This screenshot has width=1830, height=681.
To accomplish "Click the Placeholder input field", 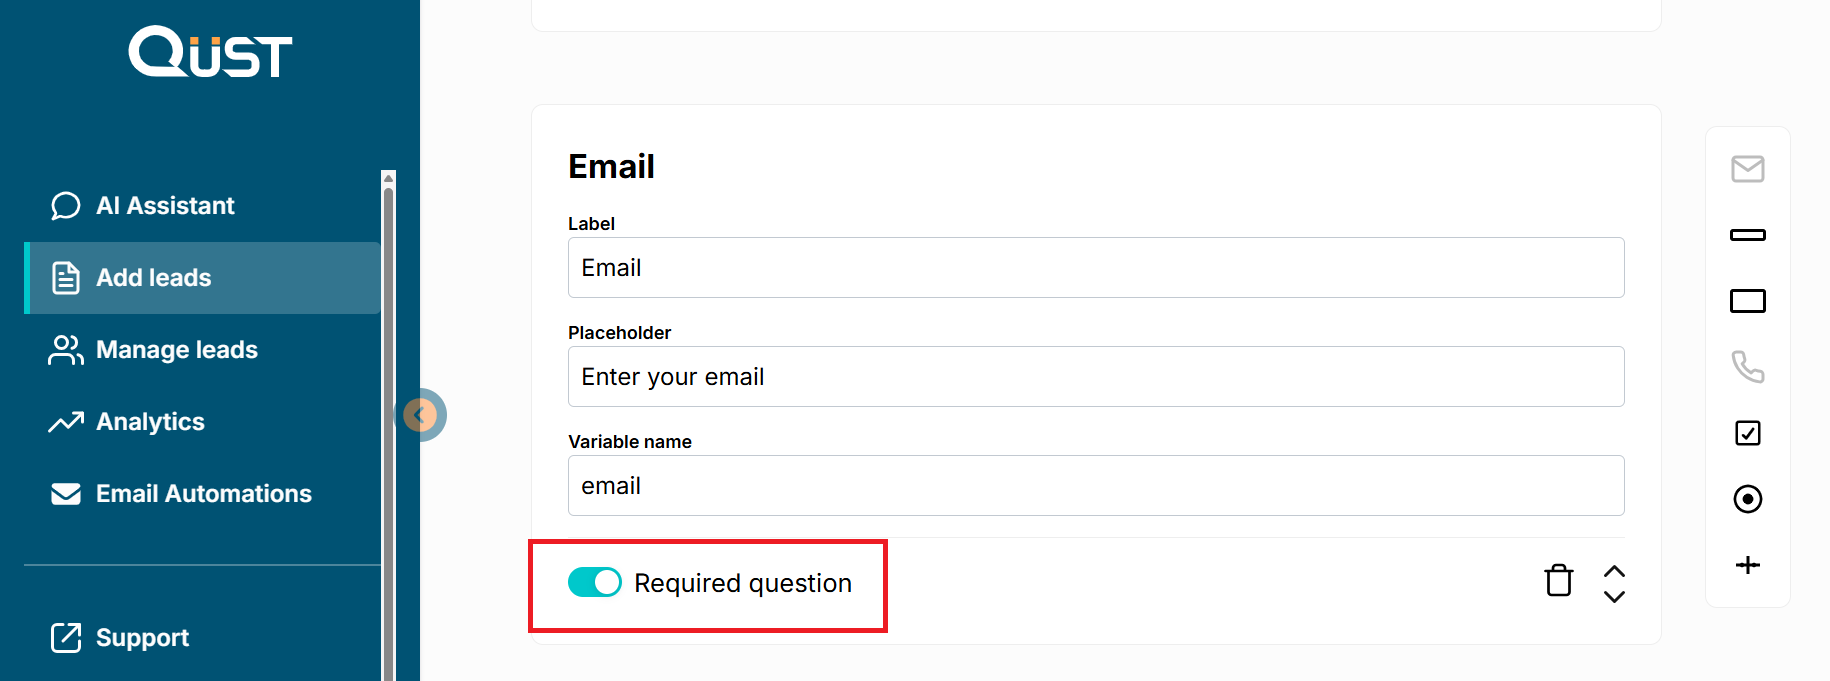I will click(1095, 377).
